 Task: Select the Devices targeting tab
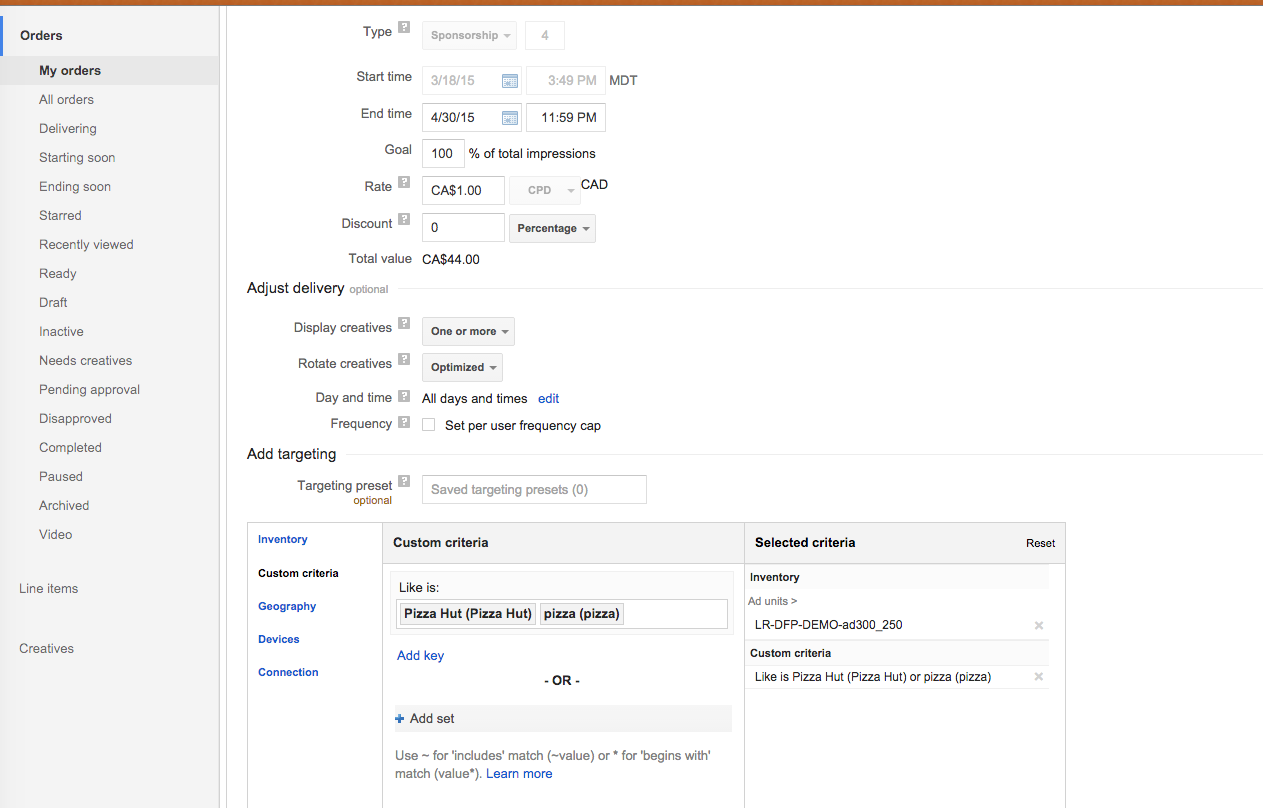[278, 639]
